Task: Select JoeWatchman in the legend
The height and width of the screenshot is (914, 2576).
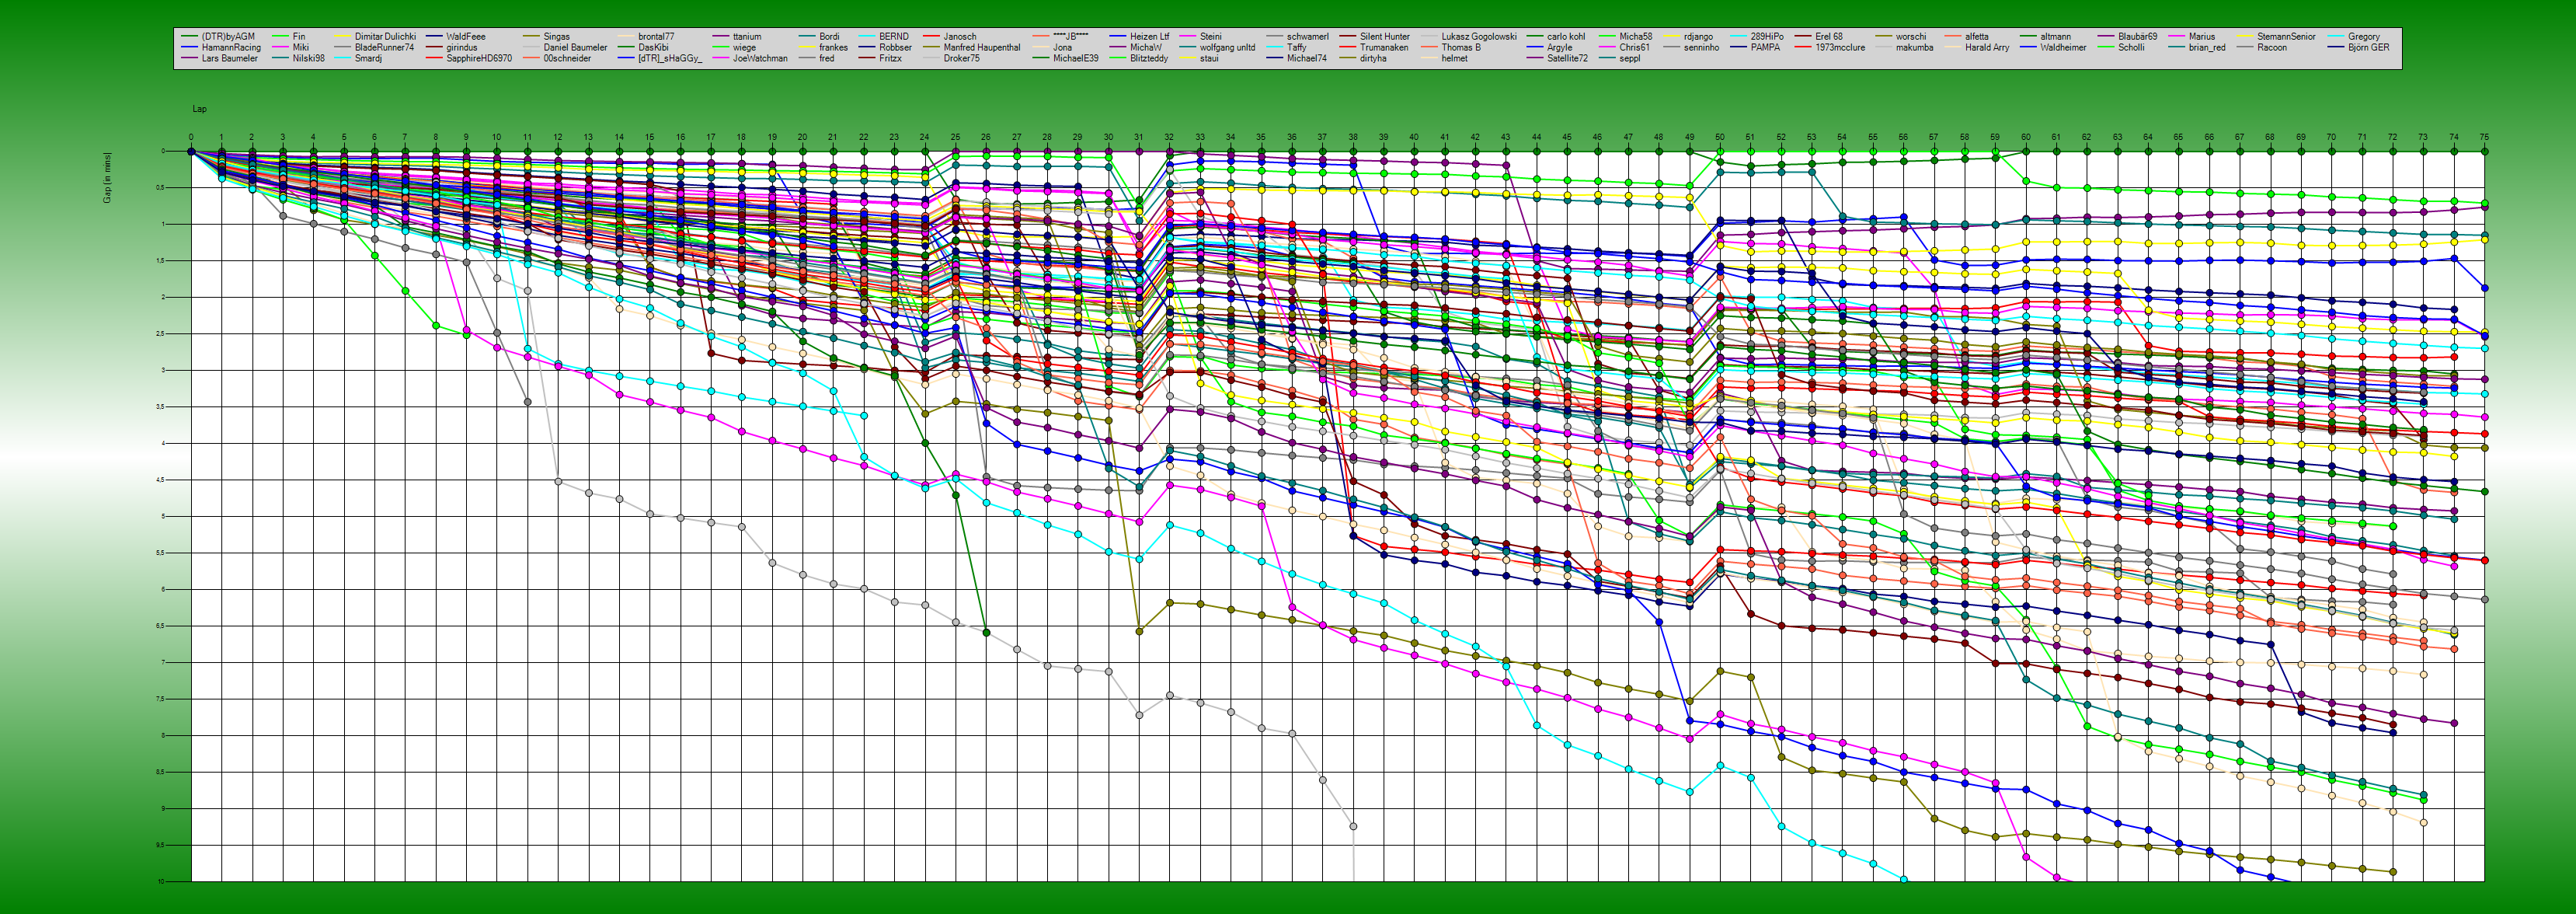Action: [760, 58]
